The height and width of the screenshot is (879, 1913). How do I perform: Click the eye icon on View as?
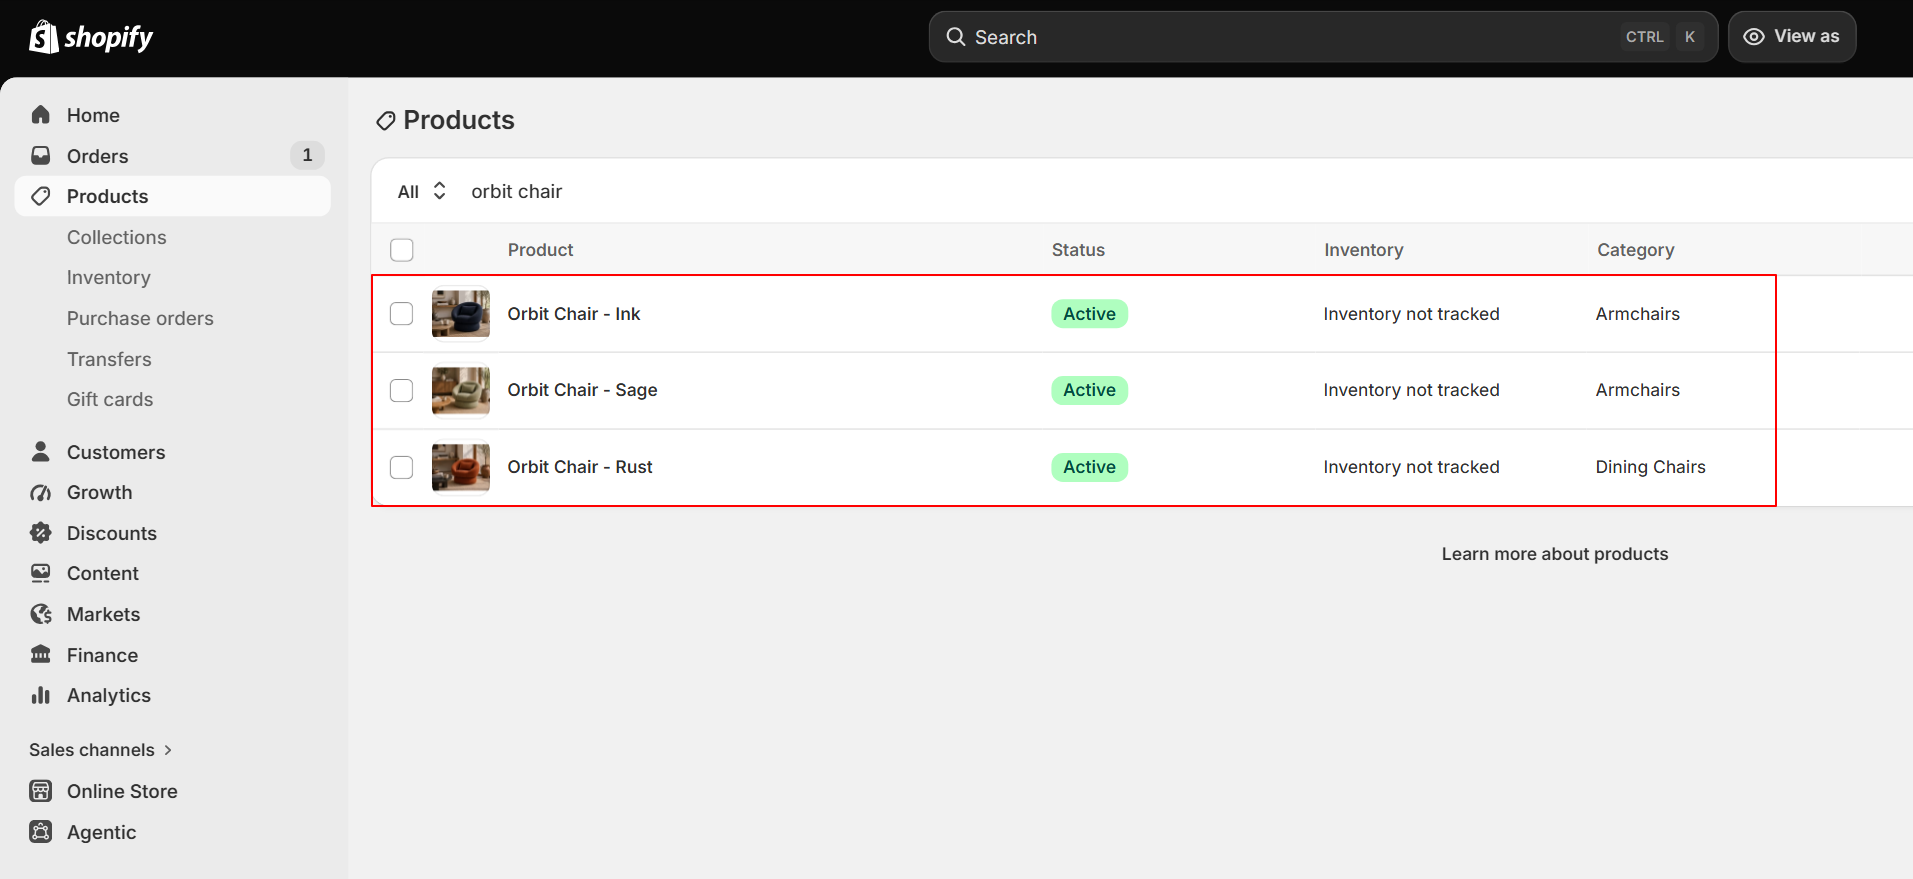click(1754, 37)
